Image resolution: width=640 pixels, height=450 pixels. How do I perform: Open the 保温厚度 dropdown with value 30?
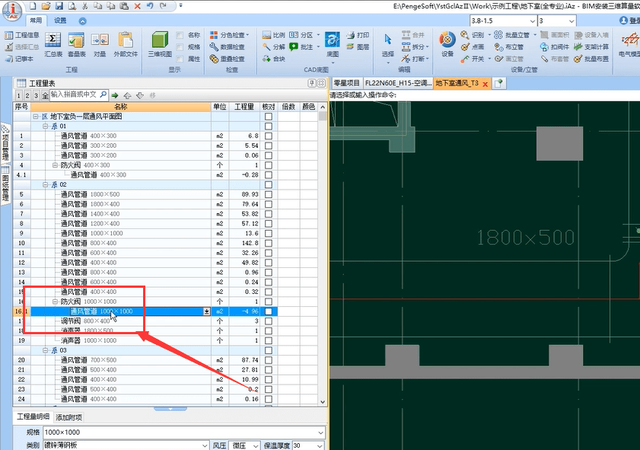[x=320, y=446]
